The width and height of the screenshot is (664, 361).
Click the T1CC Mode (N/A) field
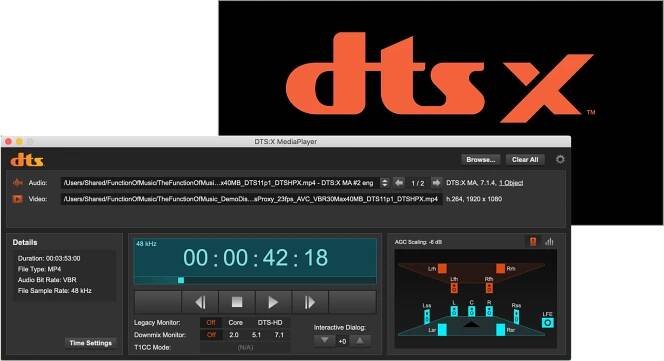tap(246, 347)
